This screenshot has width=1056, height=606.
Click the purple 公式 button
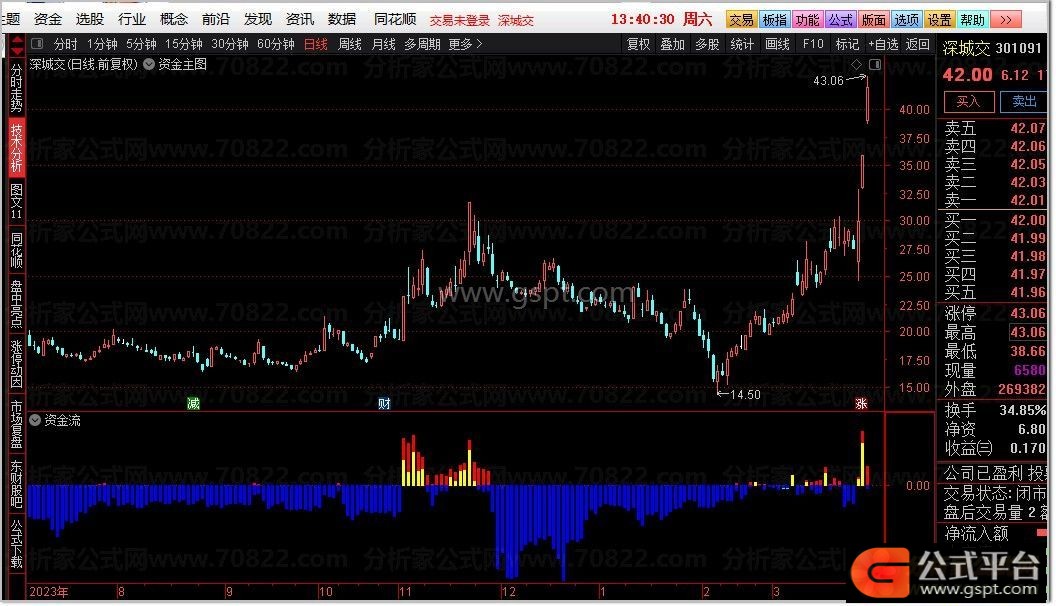tap(840, 20)
